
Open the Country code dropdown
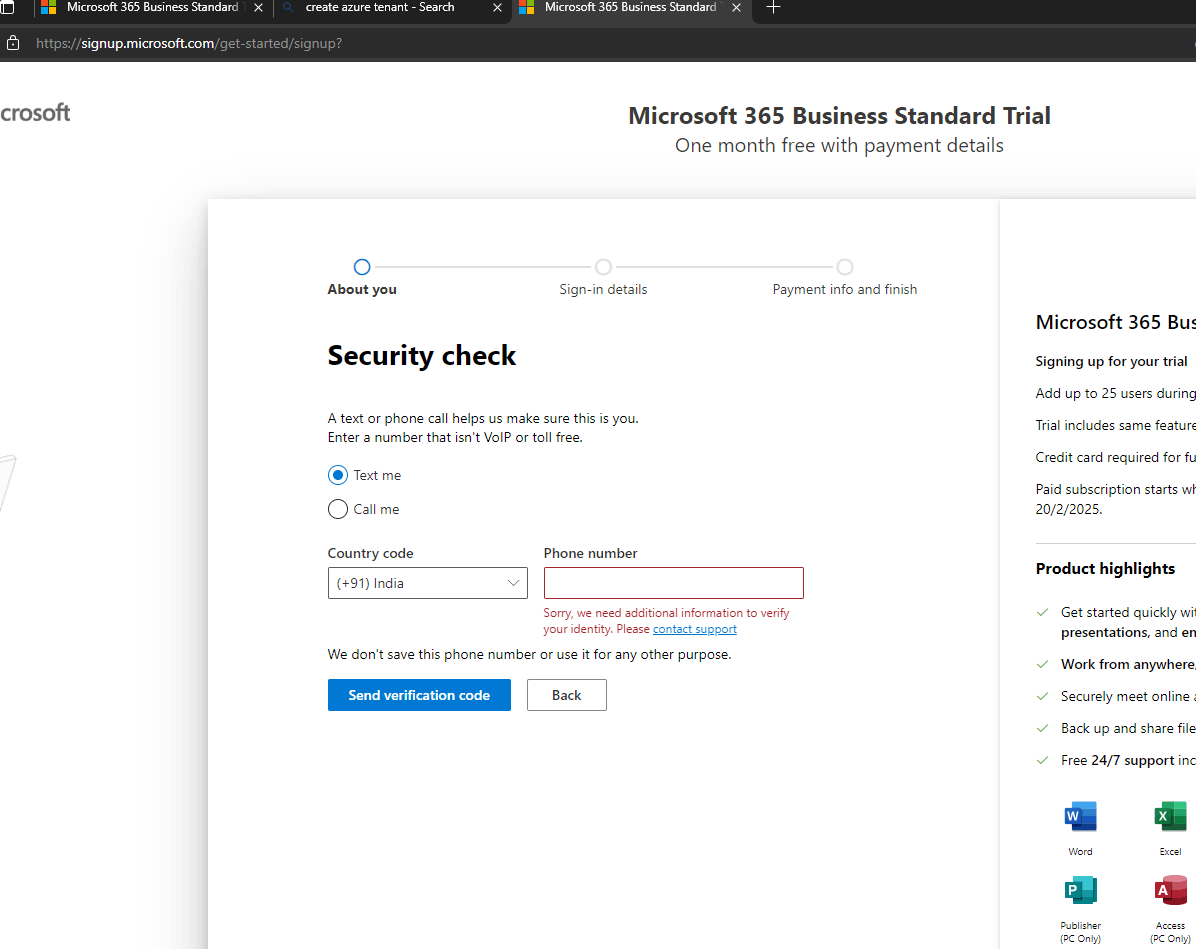tap(427, 583)
